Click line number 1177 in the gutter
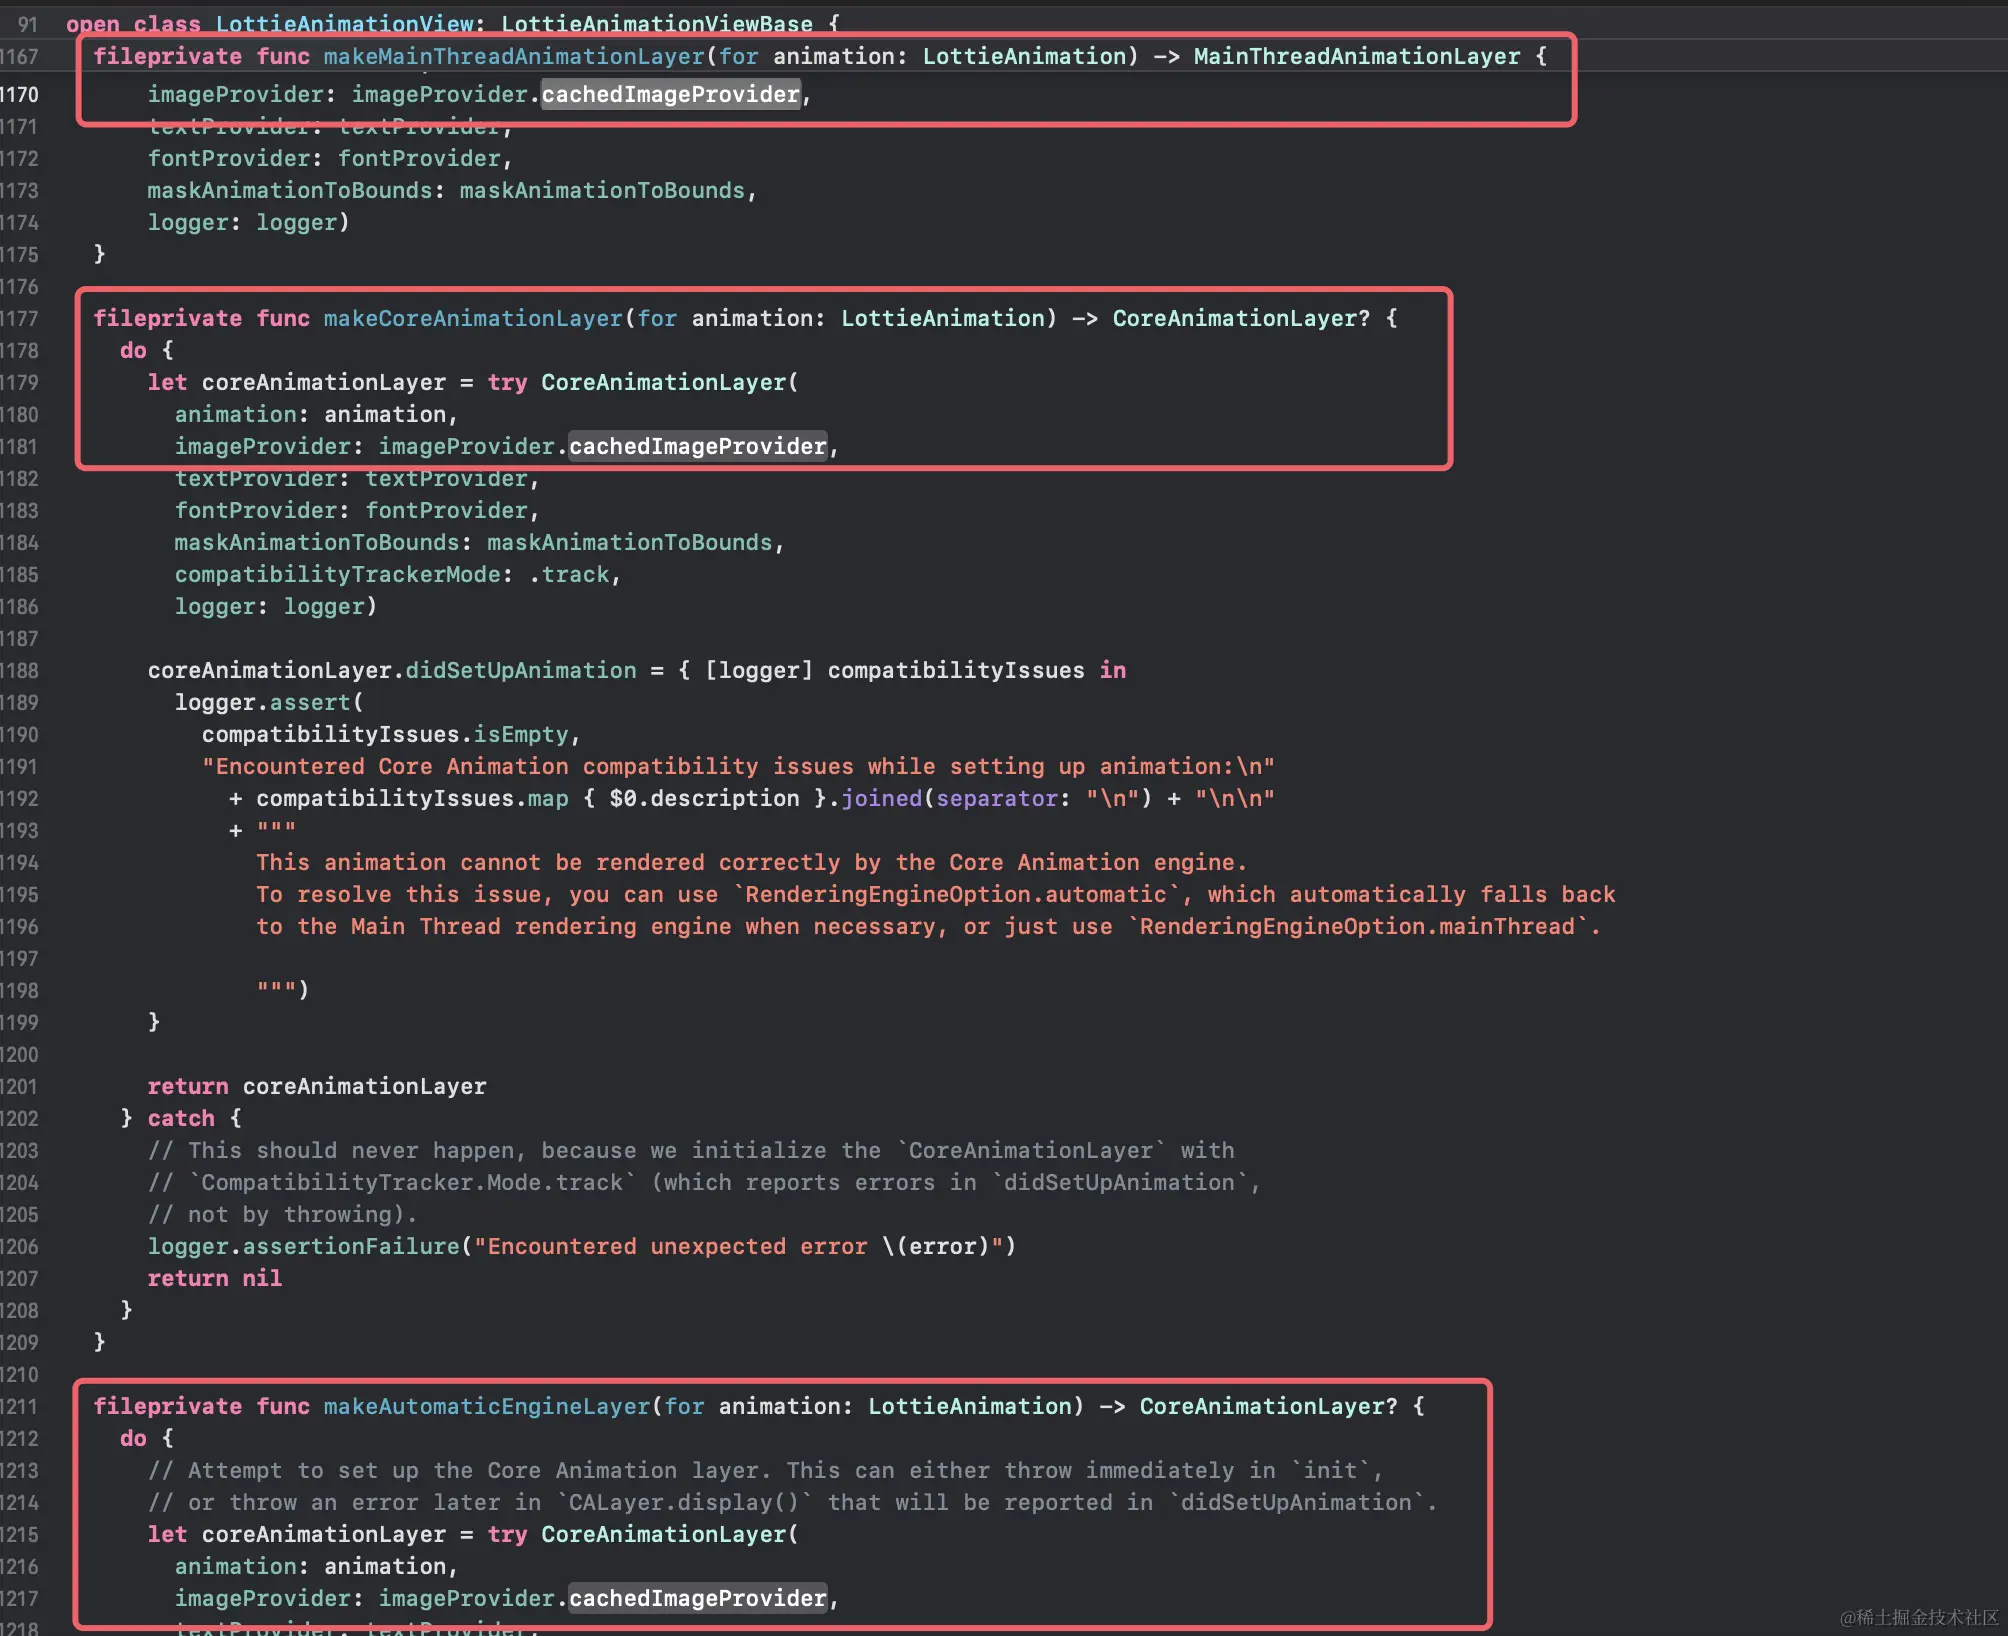2008x1636 pixels. click(19, 319)
